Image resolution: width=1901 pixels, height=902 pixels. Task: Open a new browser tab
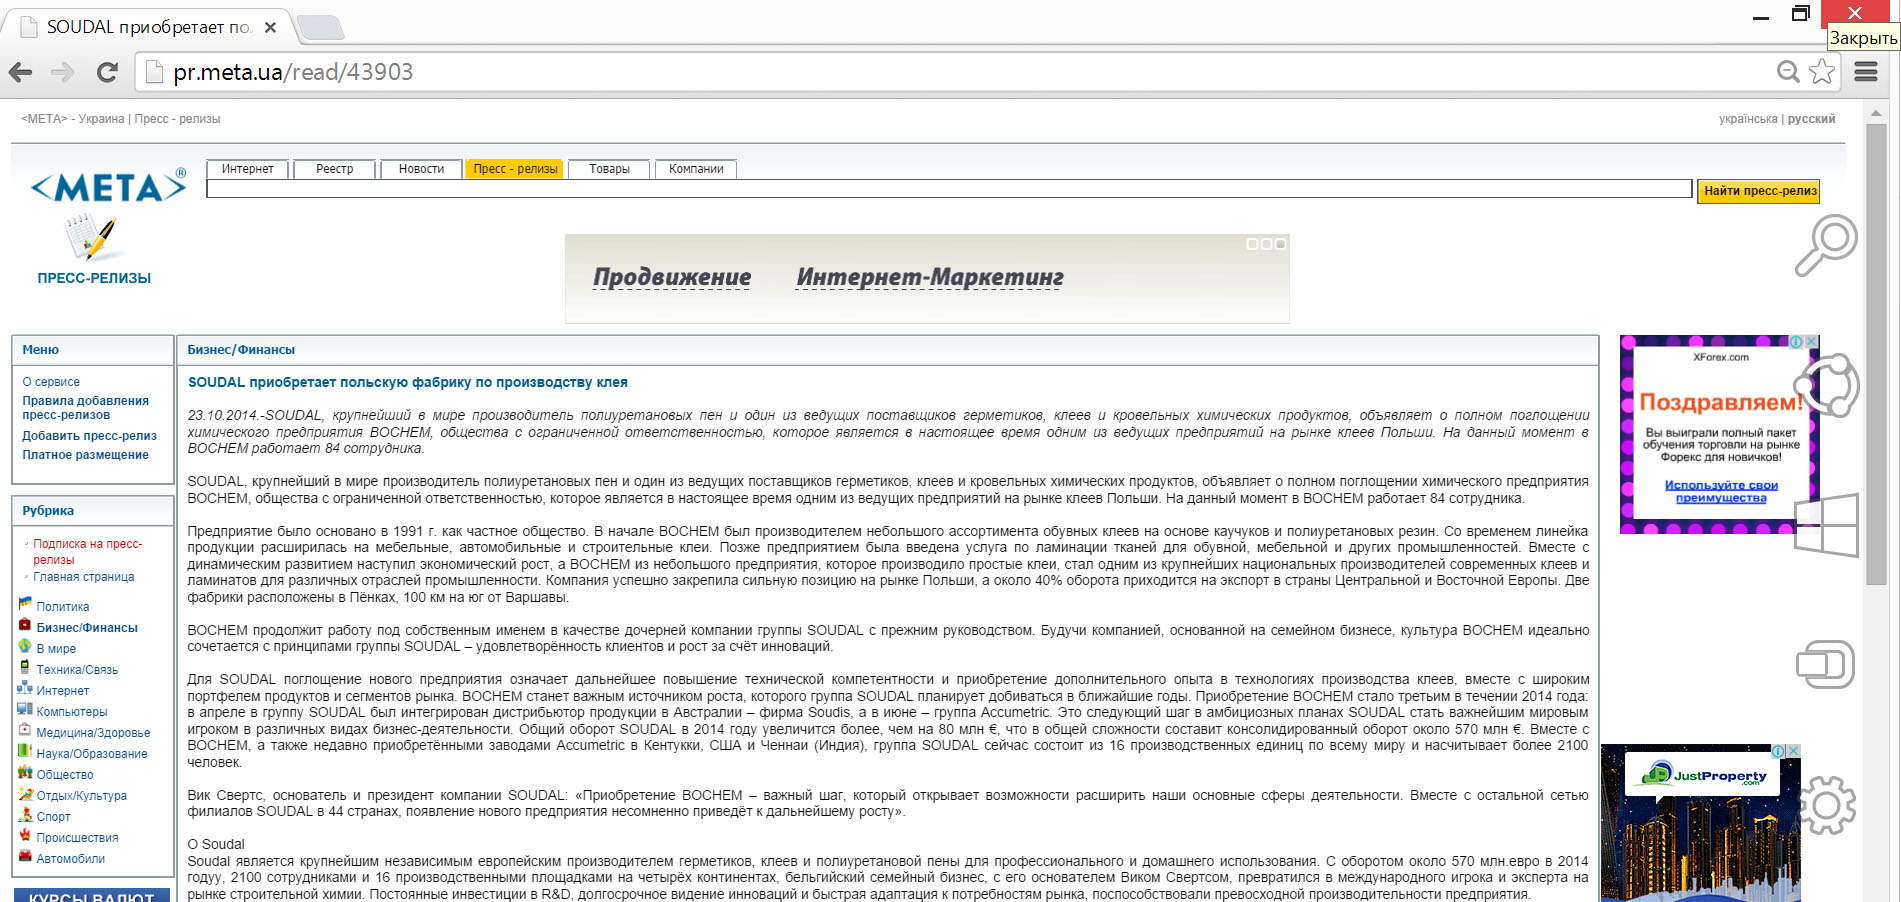[x=320, y=27]
